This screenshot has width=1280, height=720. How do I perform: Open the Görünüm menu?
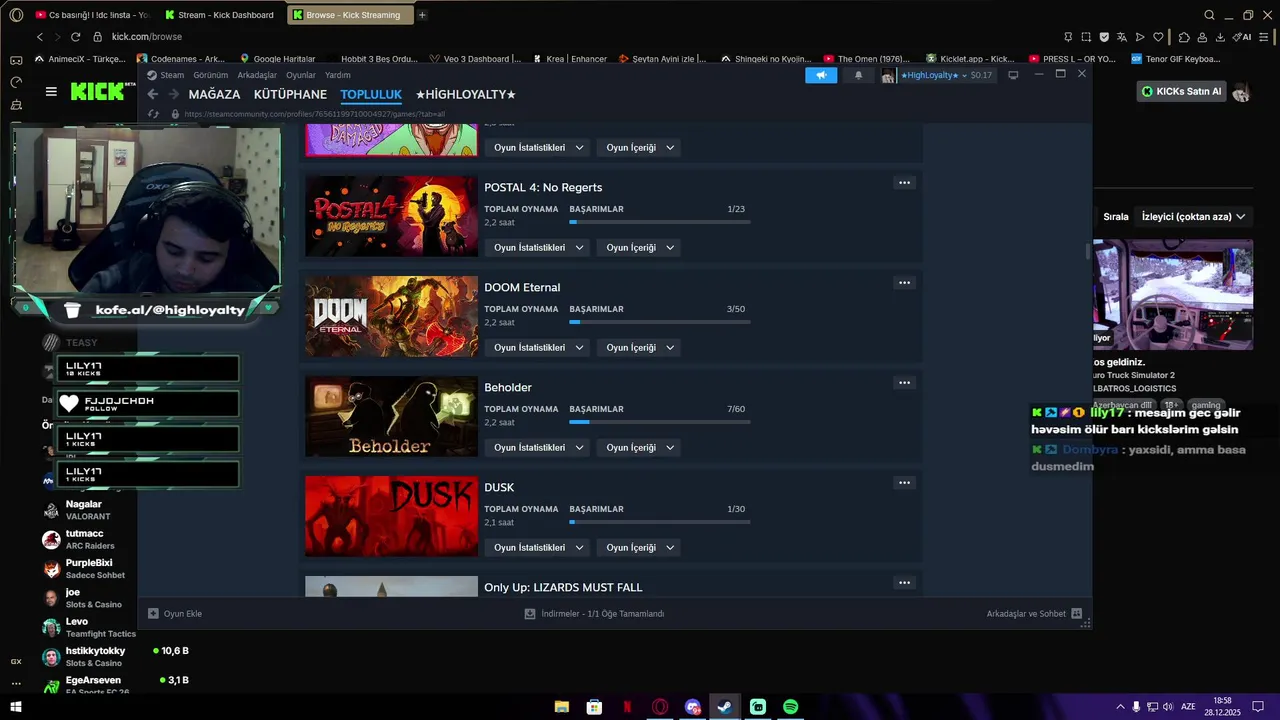click(x=210, y=75)
